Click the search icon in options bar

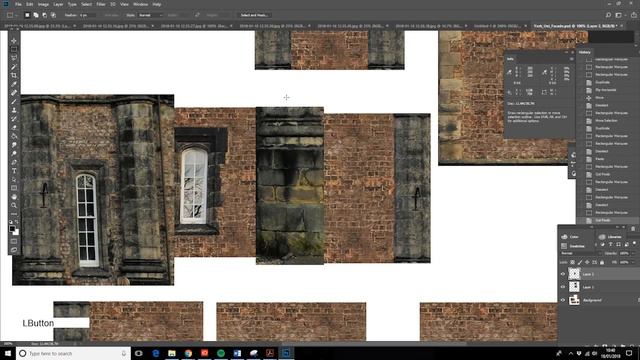pyautogui.click(x=608, y=15)
